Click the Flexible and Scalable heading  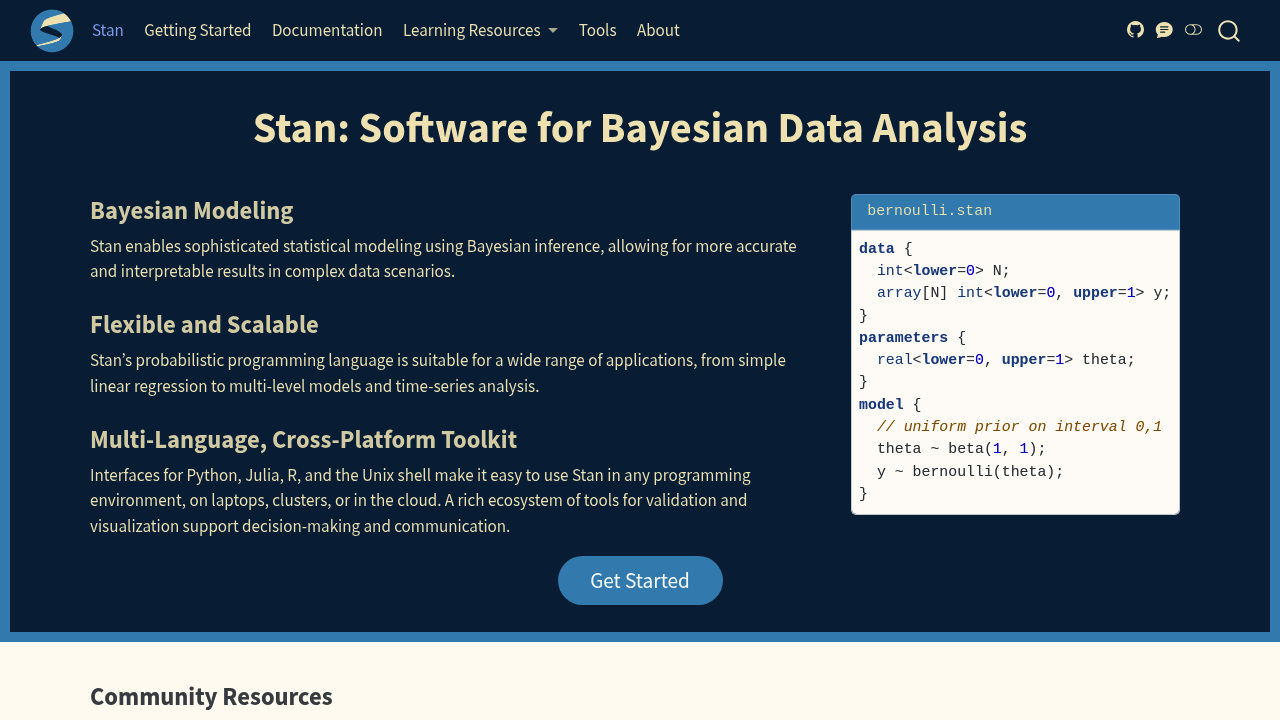(x=204, y=325)
